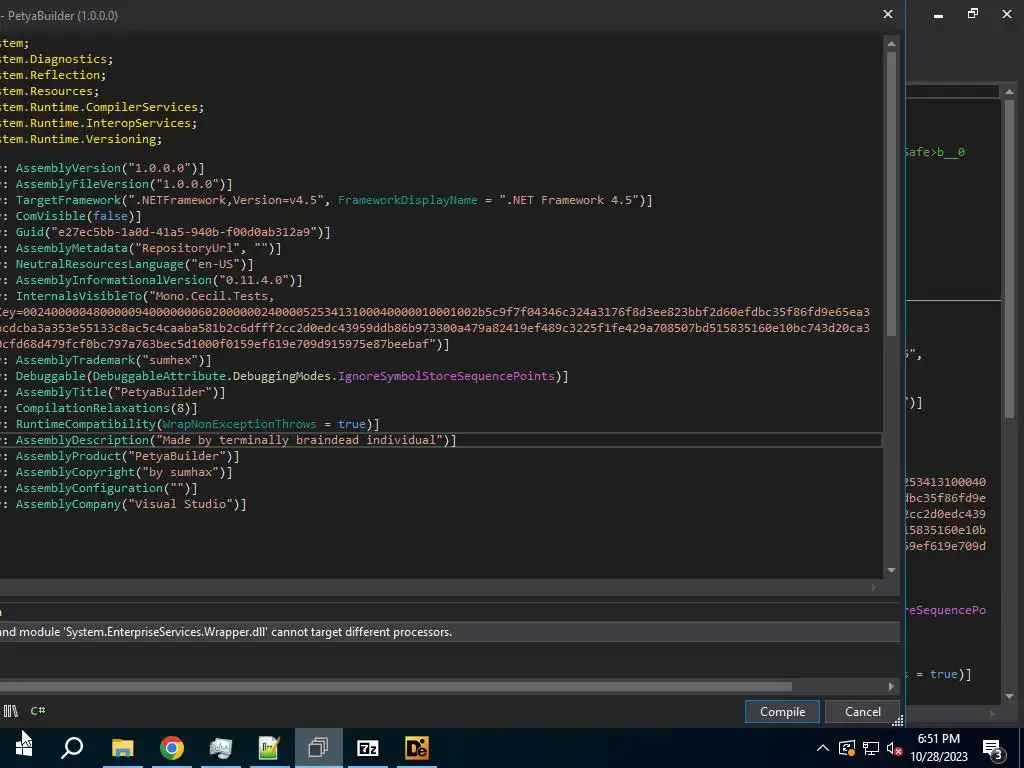Click the AssemblyTrademark "sumhex" line

click(x=106, y=360)
